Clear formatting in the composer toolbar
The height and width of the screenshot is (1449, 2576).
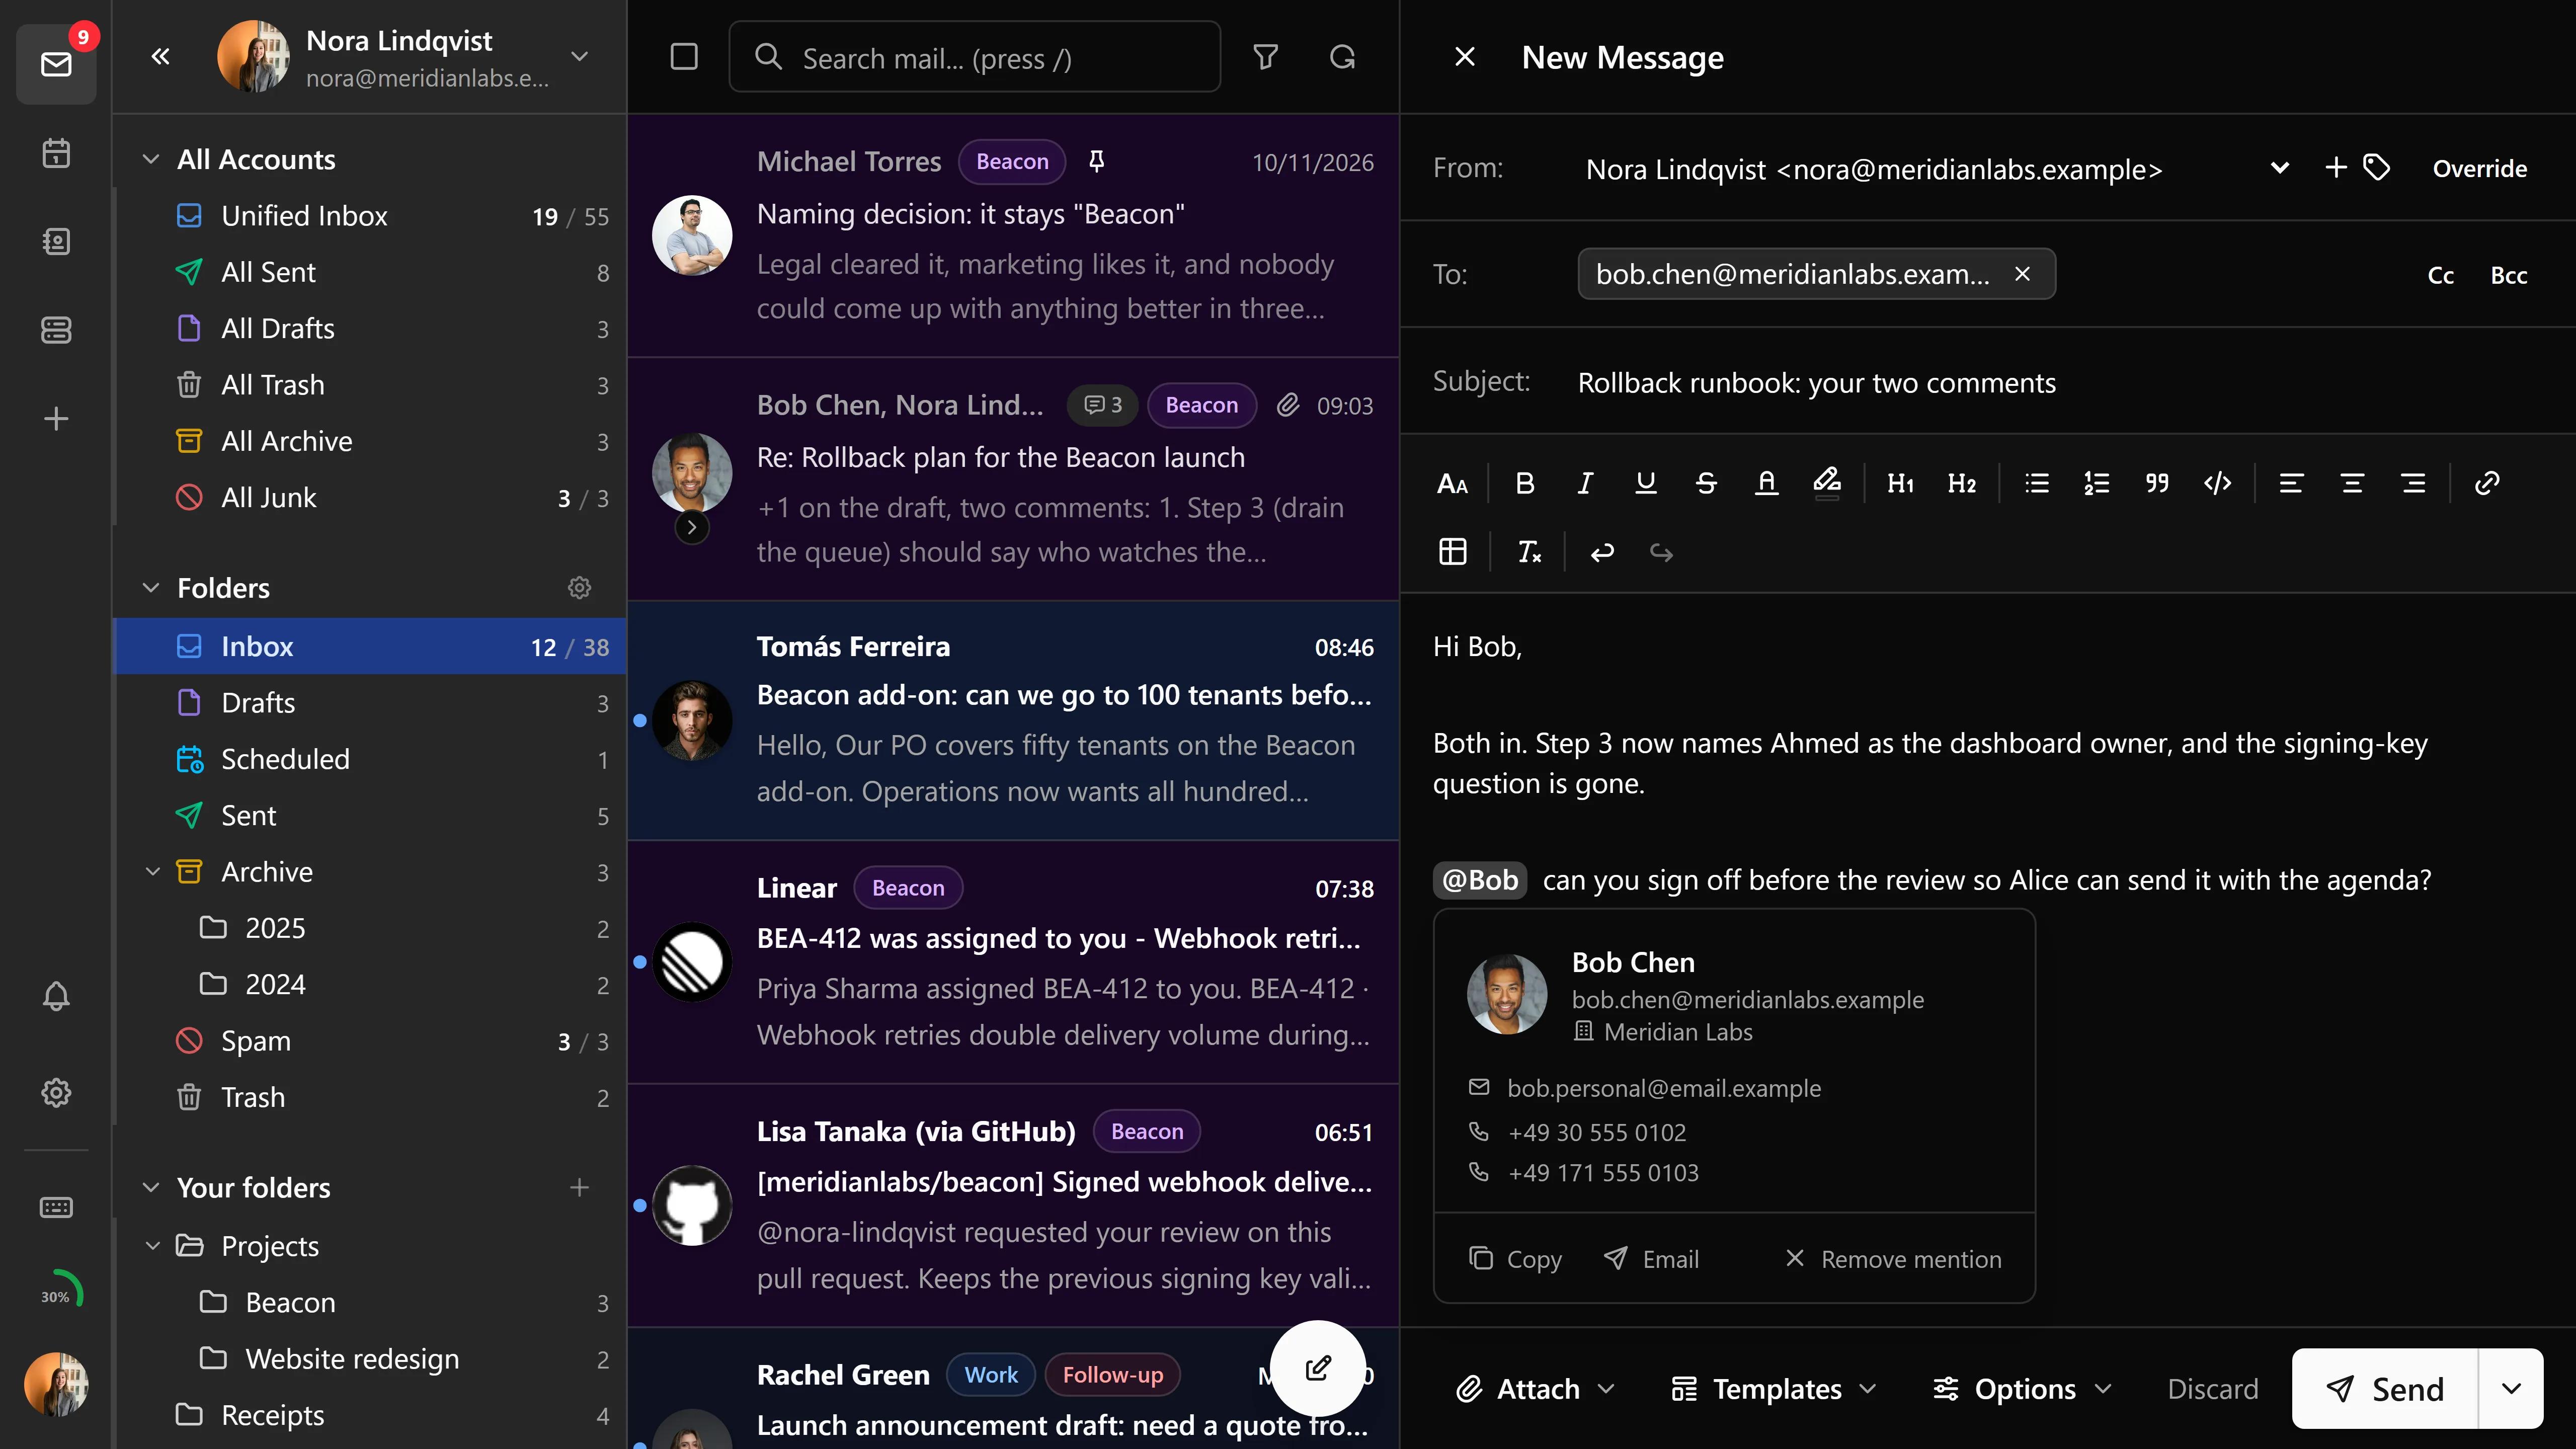coord(1529,552)
